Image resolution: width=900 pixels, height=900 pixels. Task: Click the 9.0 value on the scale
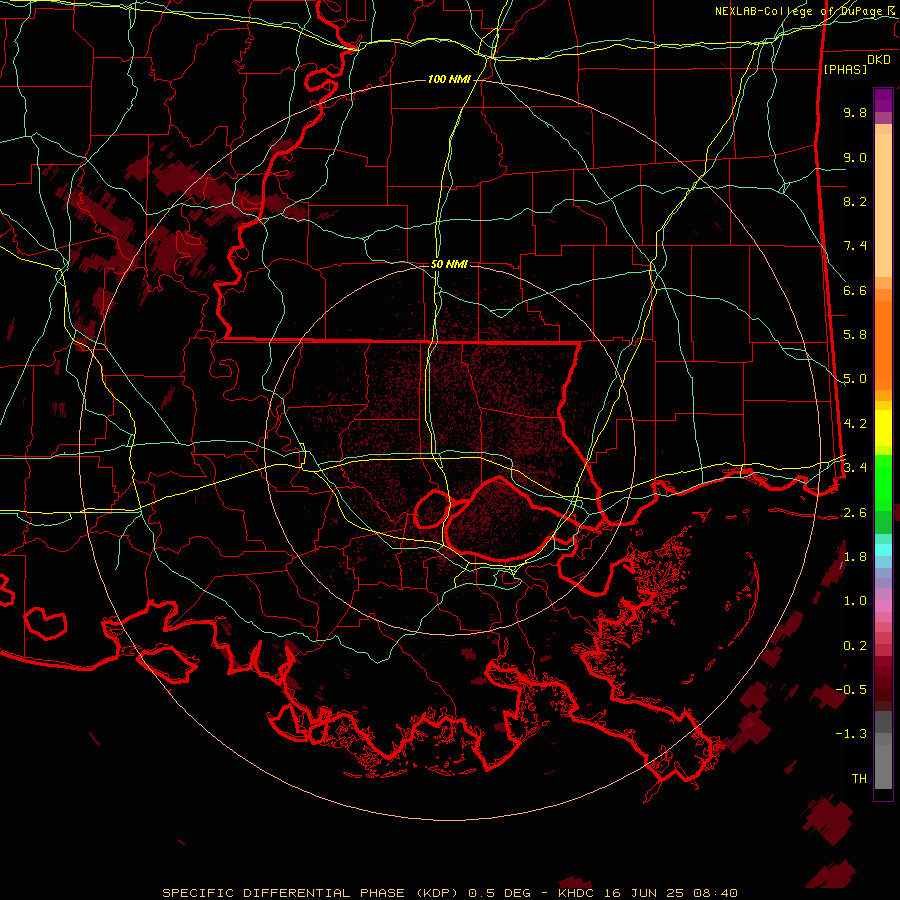coord(855,157)
